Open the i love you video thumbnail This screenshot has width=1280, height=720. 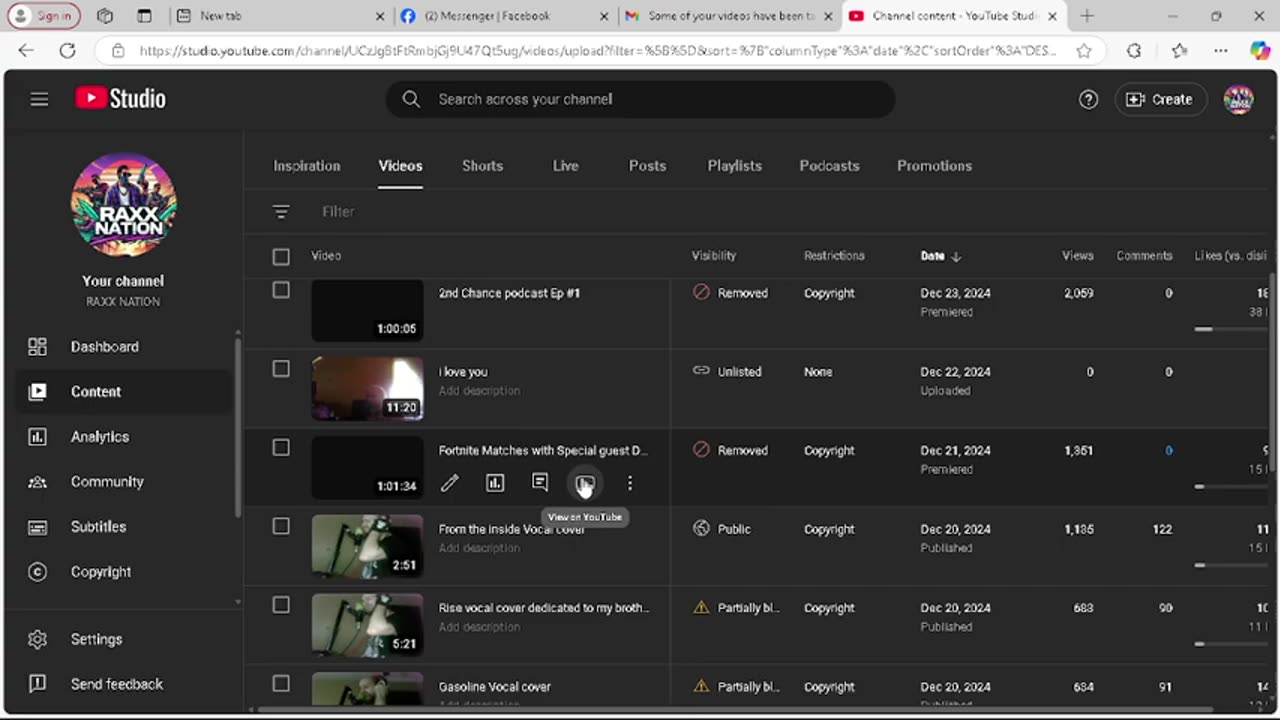367,387
